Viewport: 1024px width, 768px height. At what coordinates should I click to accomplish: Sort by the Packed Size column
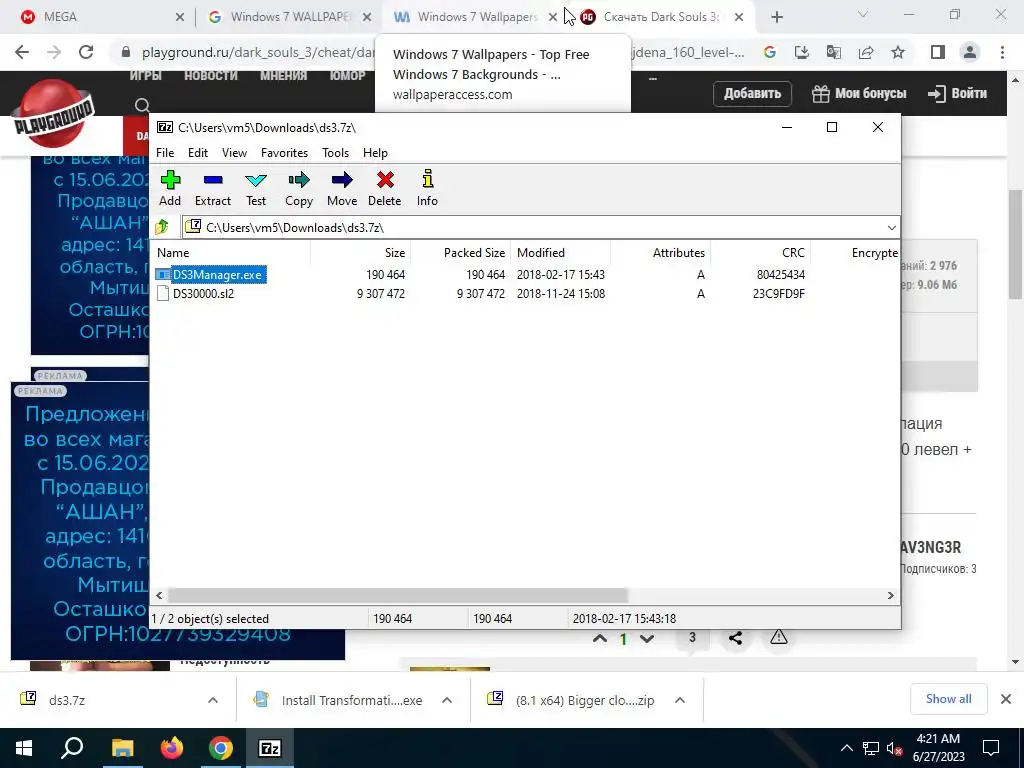(460, 253)
